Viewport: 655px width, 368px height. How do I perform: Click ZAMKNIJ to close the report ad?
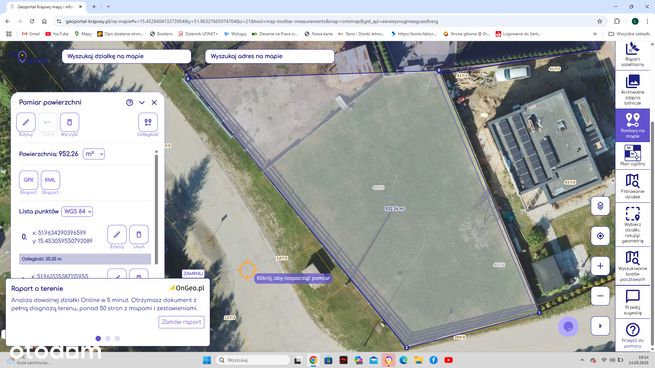[193, 273]
